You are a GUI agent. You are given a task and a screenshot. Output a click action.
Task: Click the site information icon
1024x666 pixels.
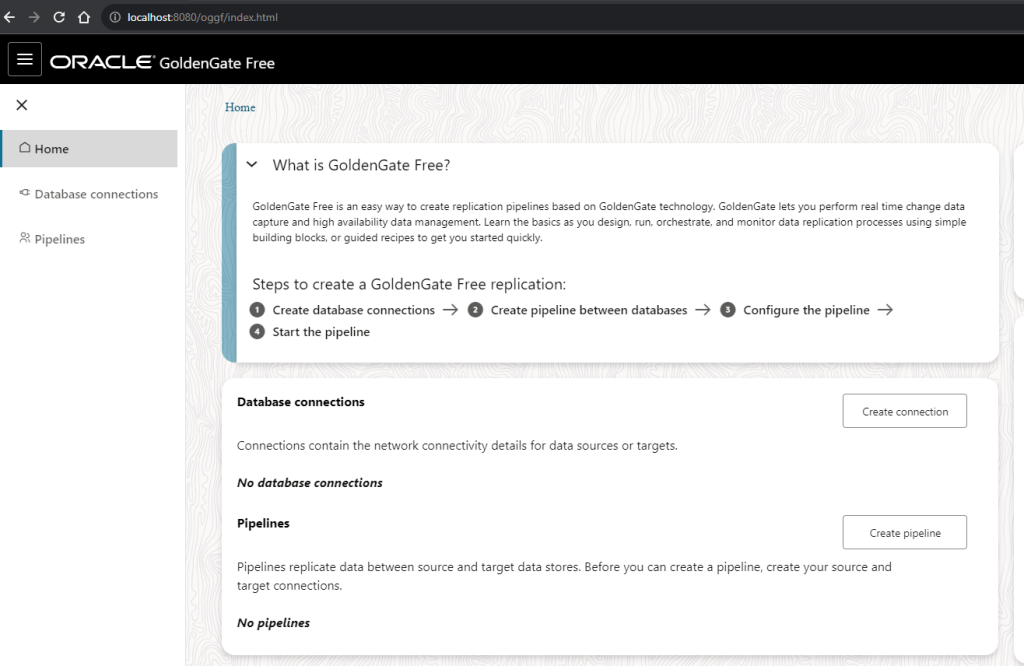(x=114, y=17)
